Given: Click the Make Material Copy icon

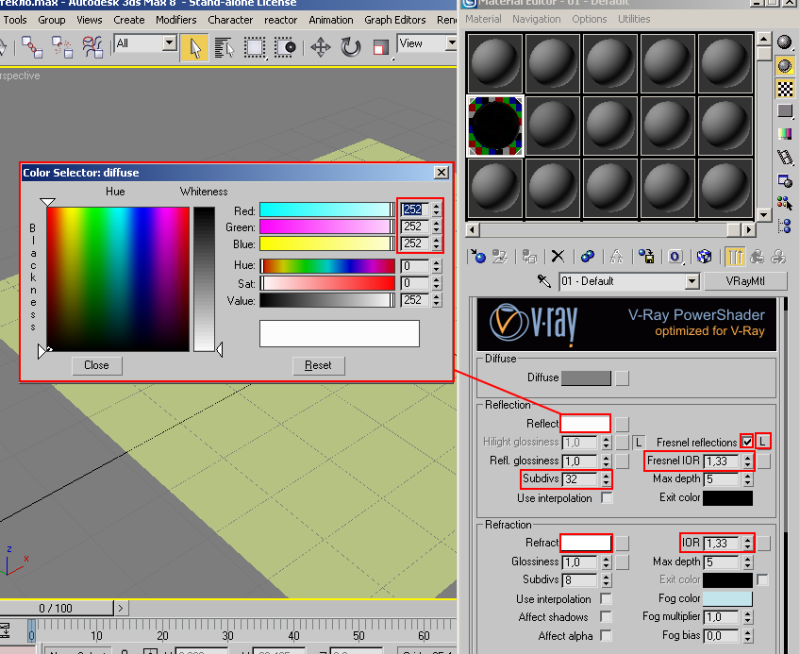Looking at the screenshot, I should [587, 256].
